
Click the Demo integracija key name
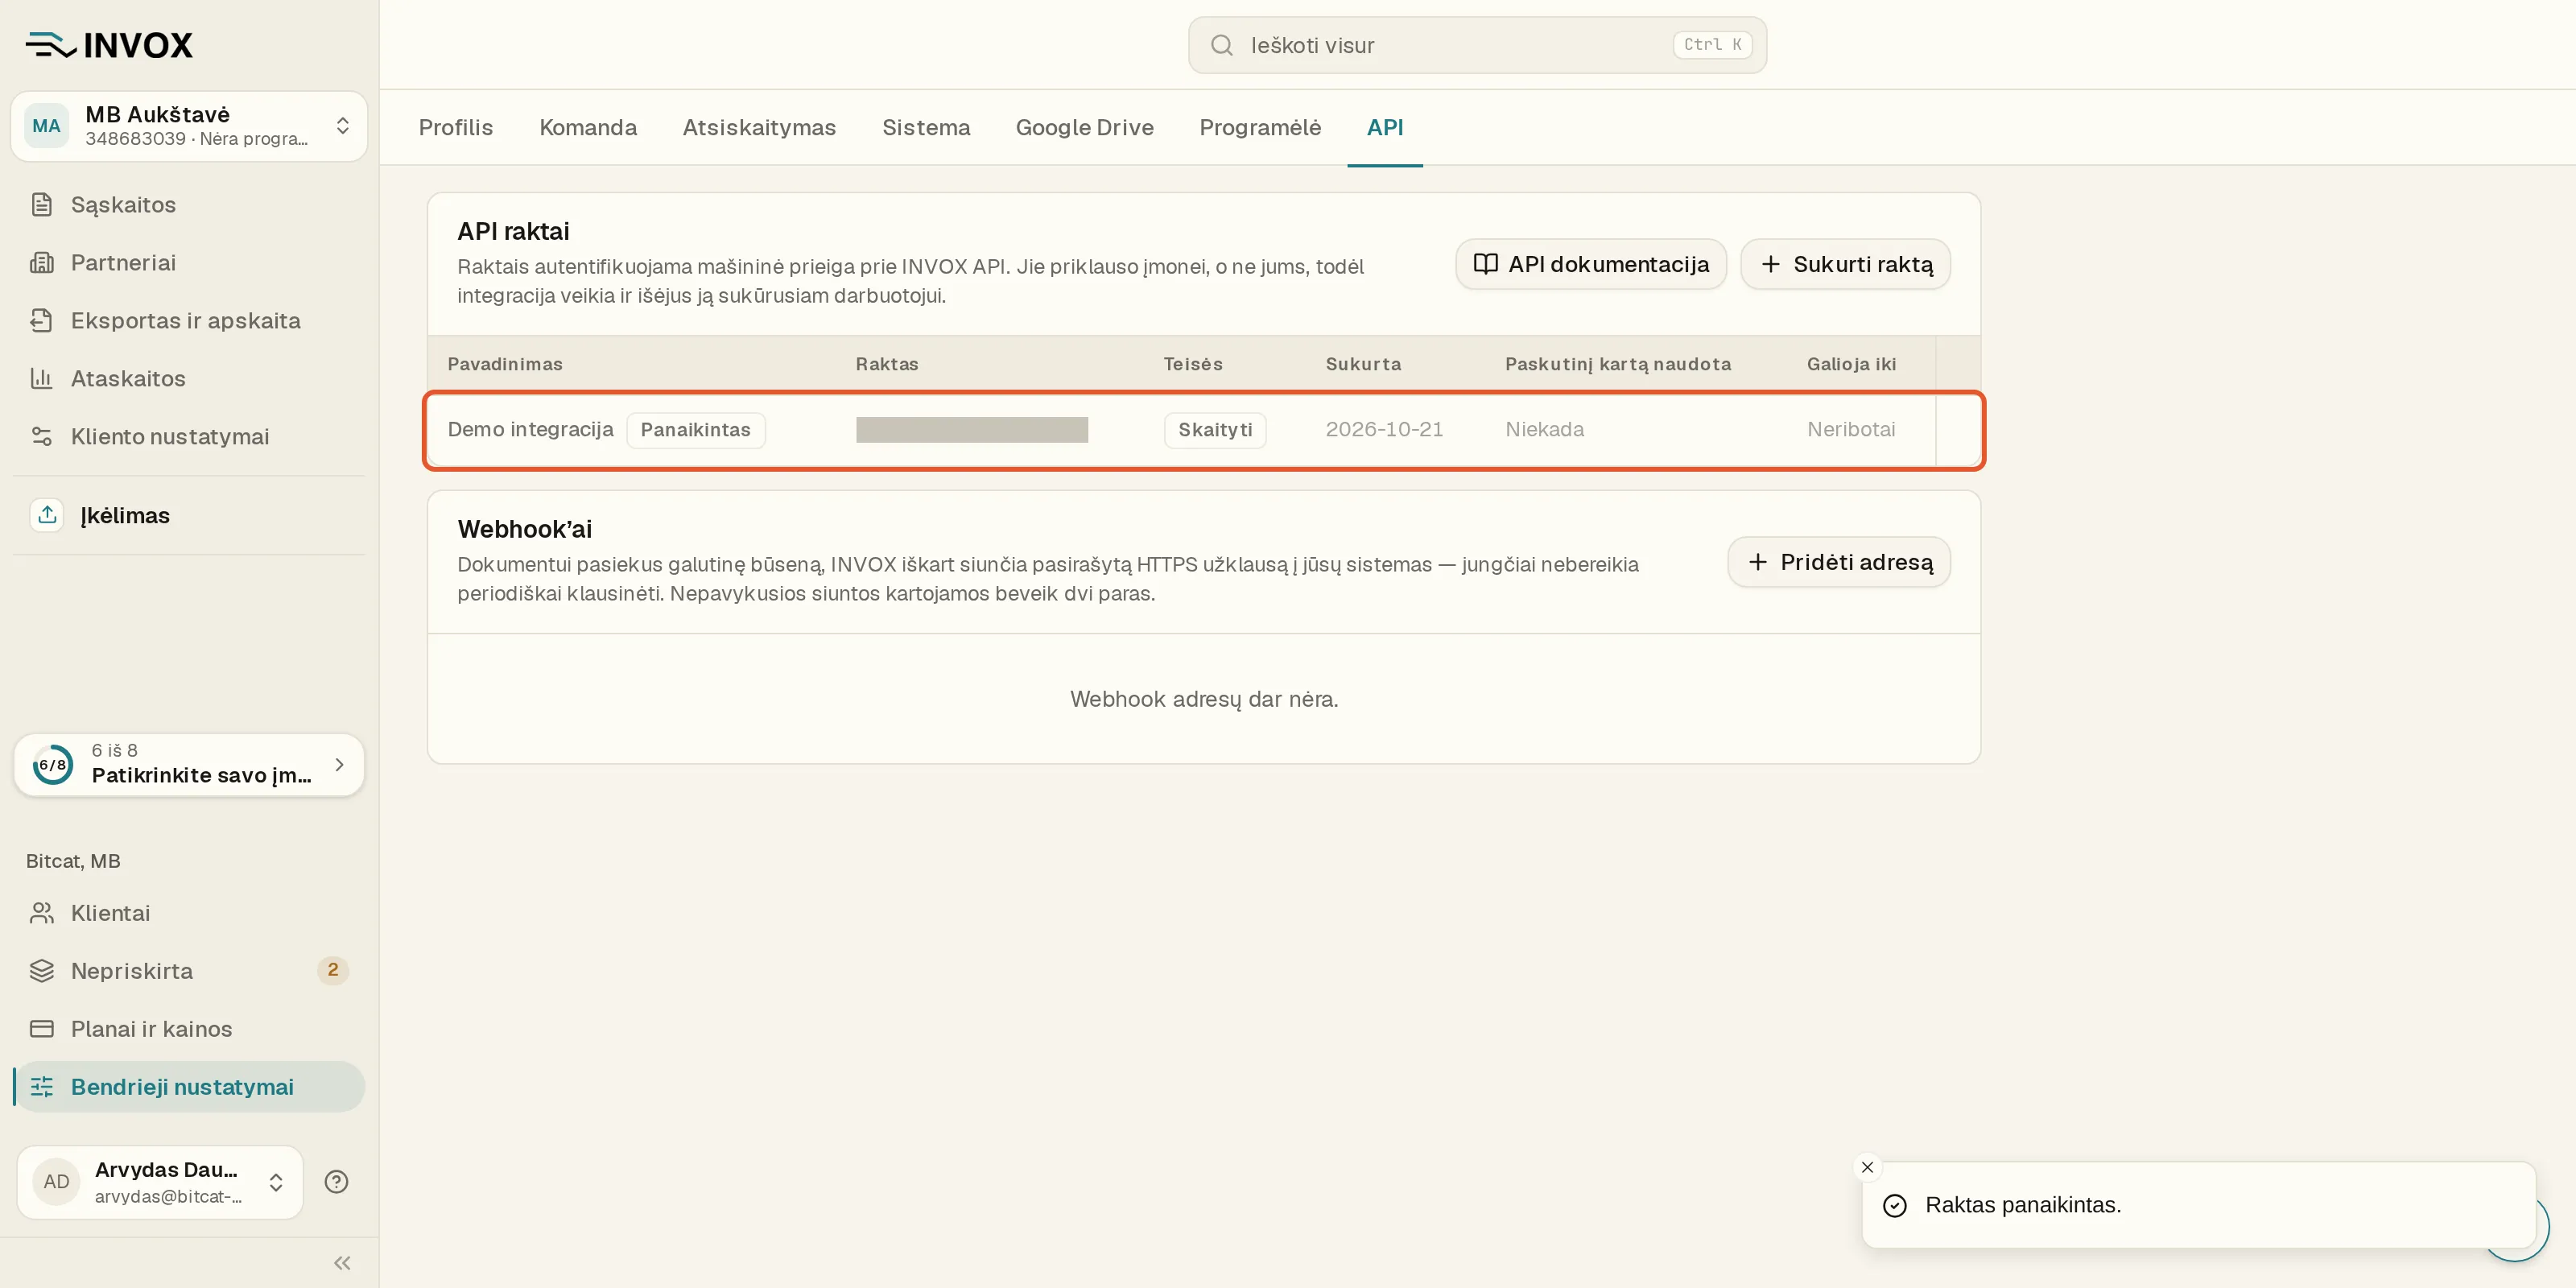pos(531,429)
